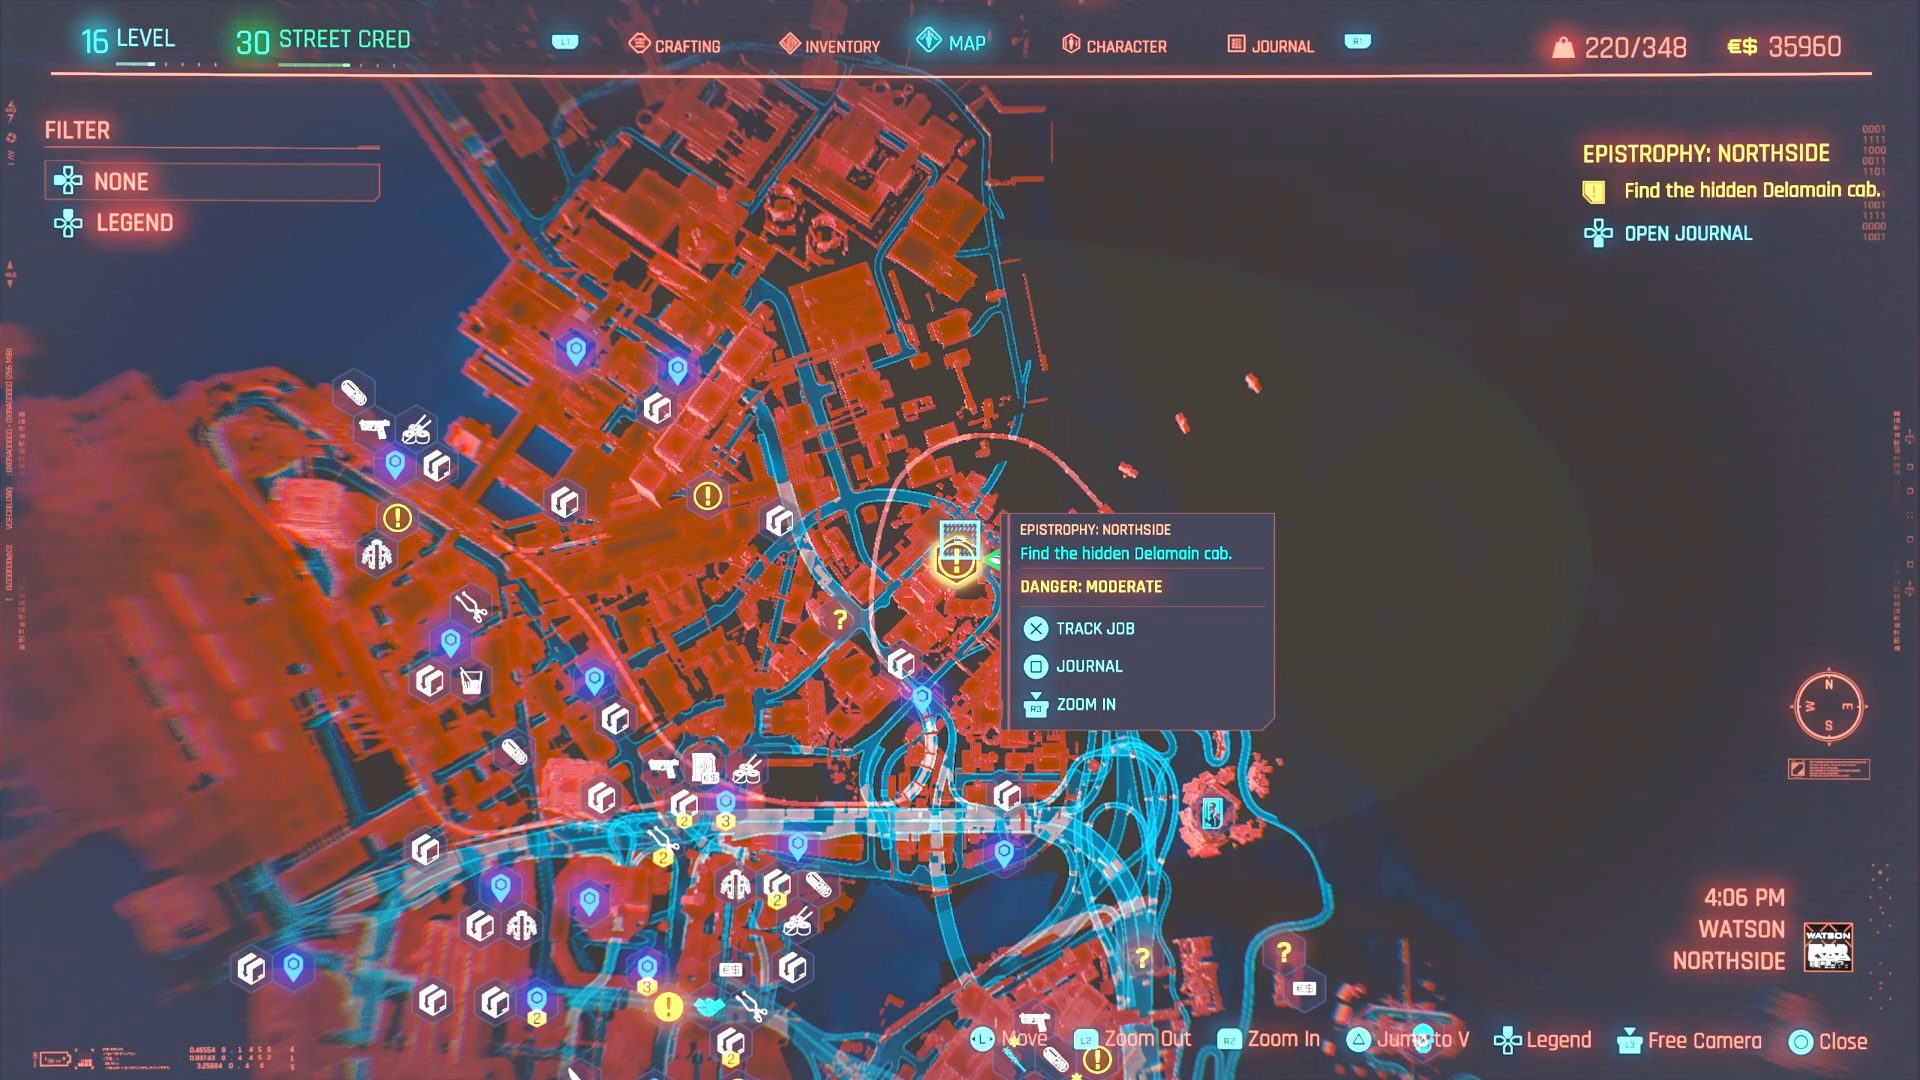Click the Close prompt at bottom right

point(1828,1041)
